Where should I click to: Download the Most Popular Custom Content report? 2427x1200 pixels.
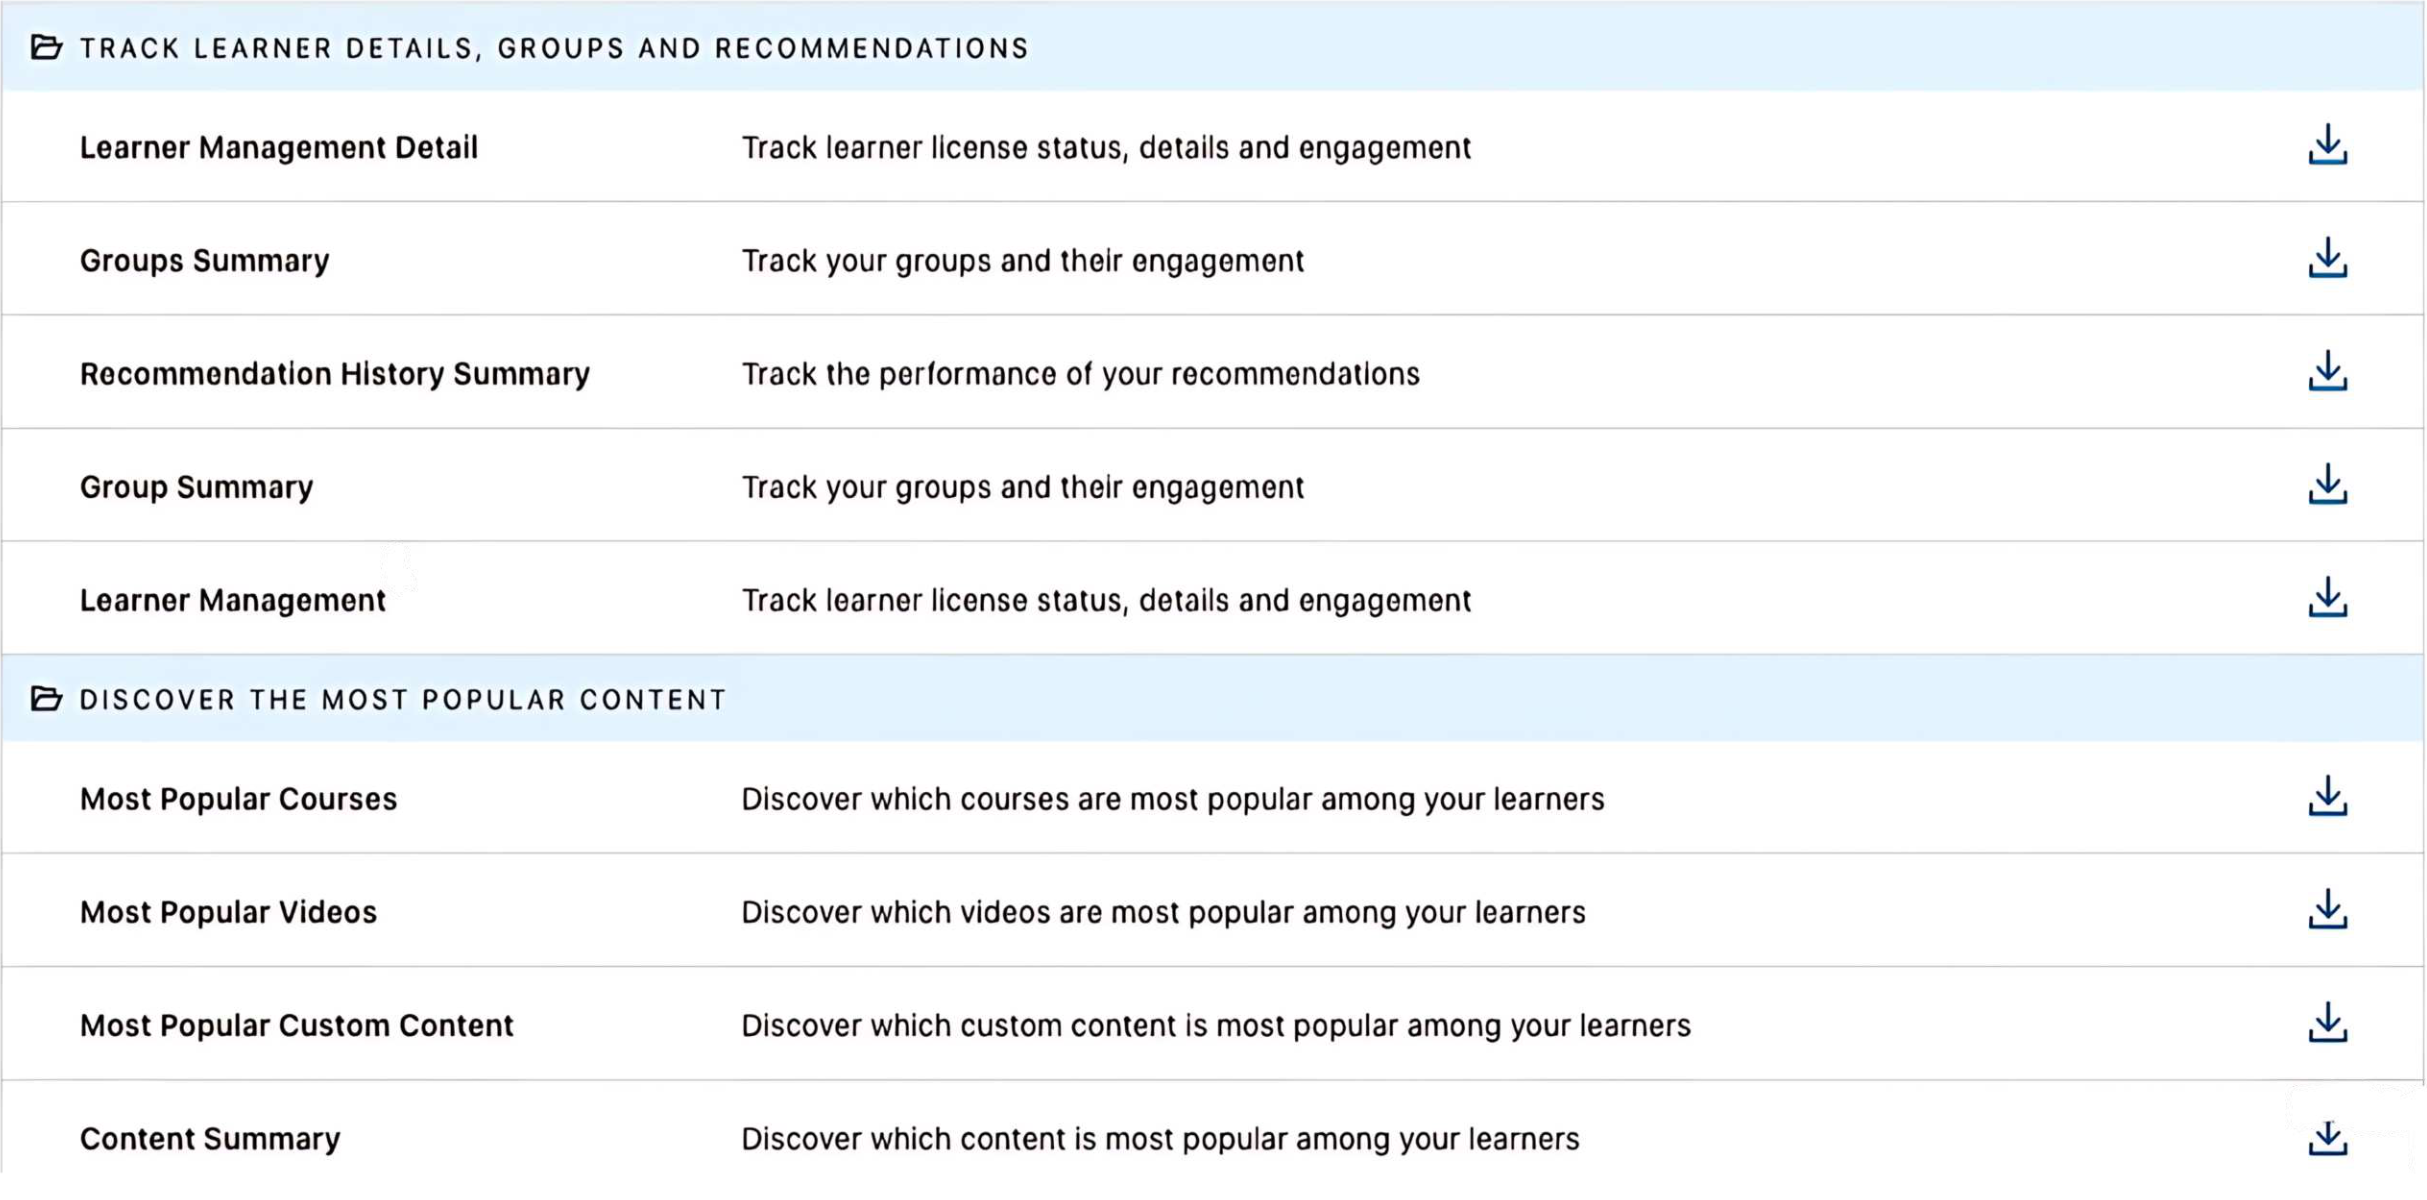tap(2327, 1023)
